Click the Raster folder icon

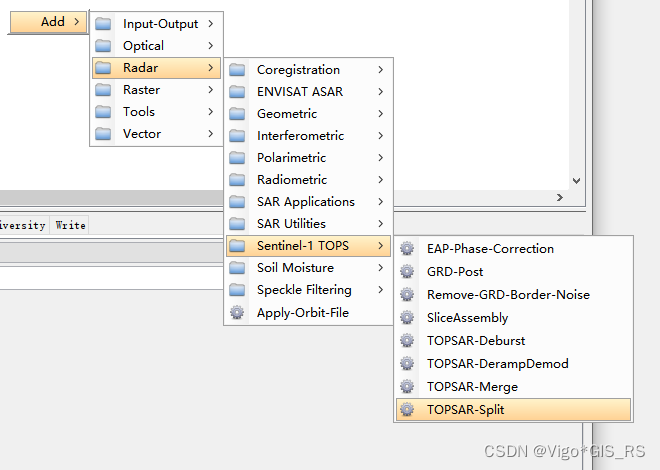coord(103,90)
